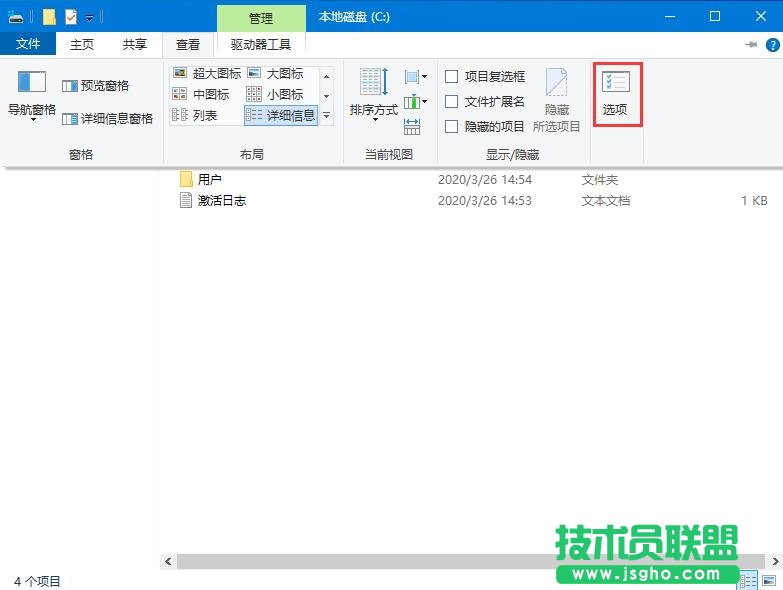Select List (列表) layout

click(195, 116)
